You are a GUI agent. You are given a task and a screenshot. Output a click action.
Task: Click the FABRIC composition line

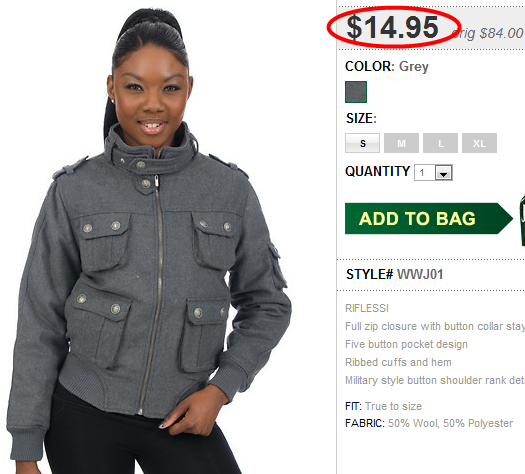429,423
